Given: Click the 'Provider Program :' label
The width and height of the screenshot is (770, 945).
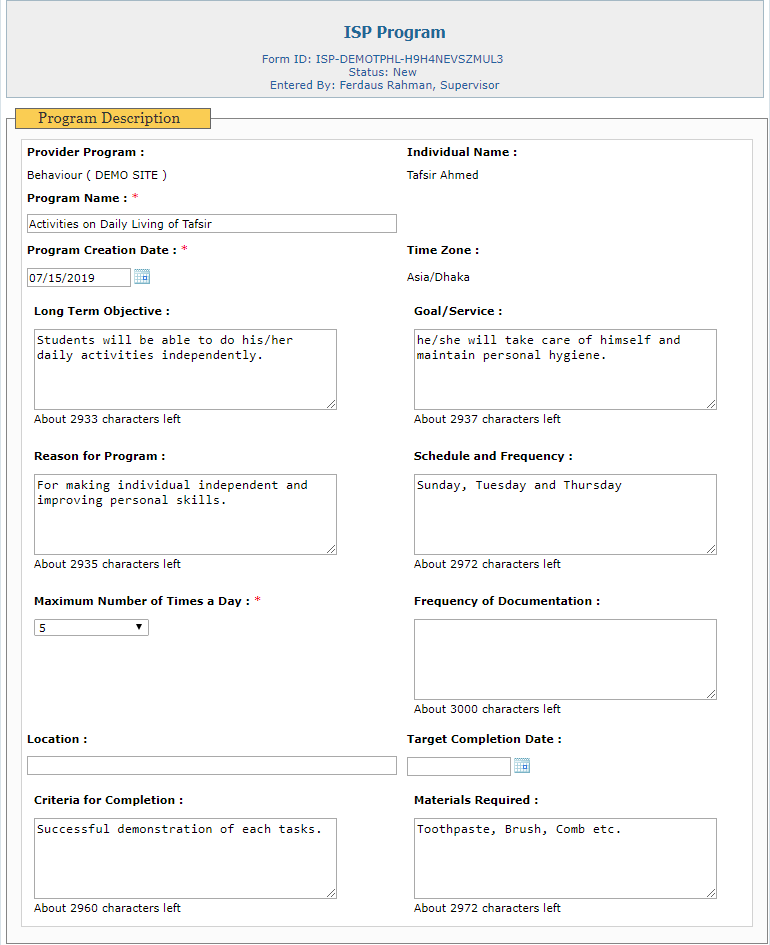Looking at the screenshot, I should click(x=86, y=152).
